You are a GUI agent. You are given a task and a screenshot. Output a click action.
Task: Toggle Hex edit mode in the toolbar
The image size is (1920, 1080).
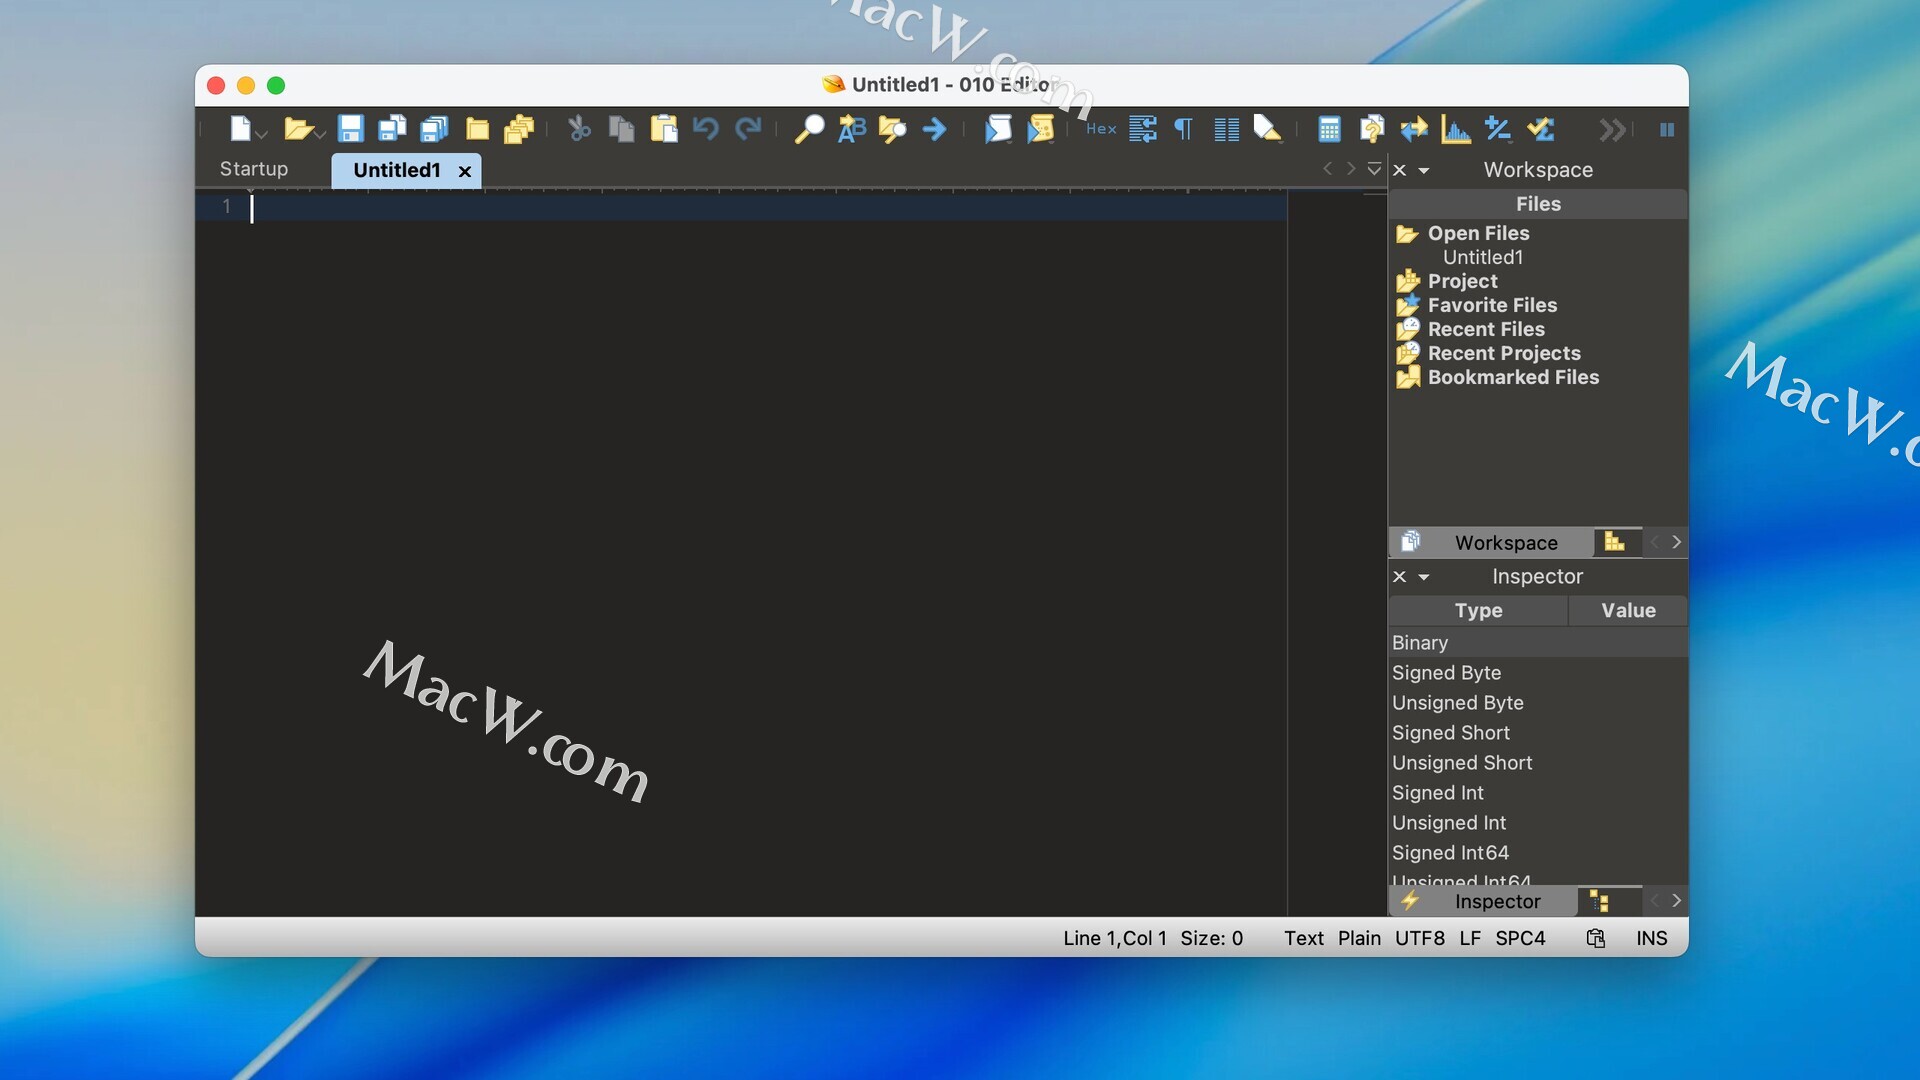tap(1101, 129)
